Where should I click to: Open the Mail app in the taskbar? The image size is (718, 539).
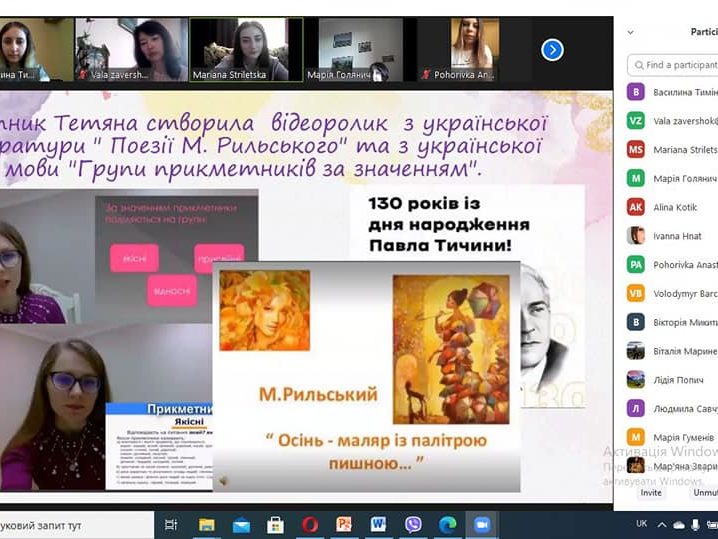(241, 524)
